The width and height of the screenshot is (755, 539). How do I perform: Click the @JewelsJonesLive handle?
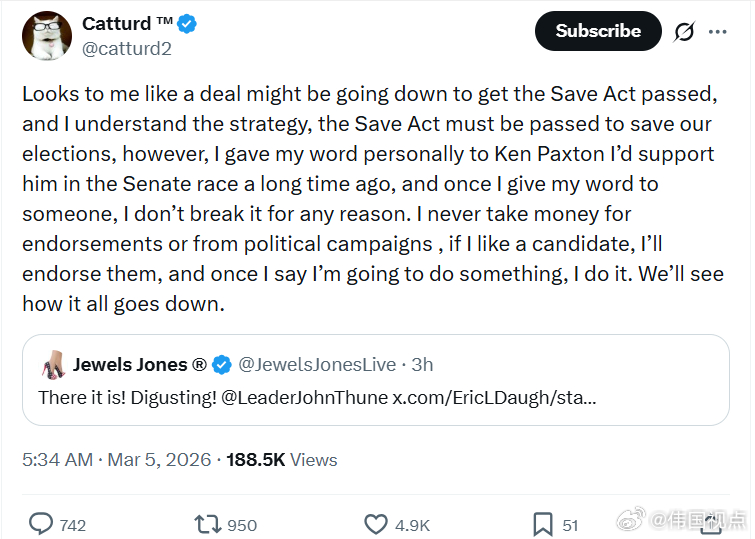point(316,365)
